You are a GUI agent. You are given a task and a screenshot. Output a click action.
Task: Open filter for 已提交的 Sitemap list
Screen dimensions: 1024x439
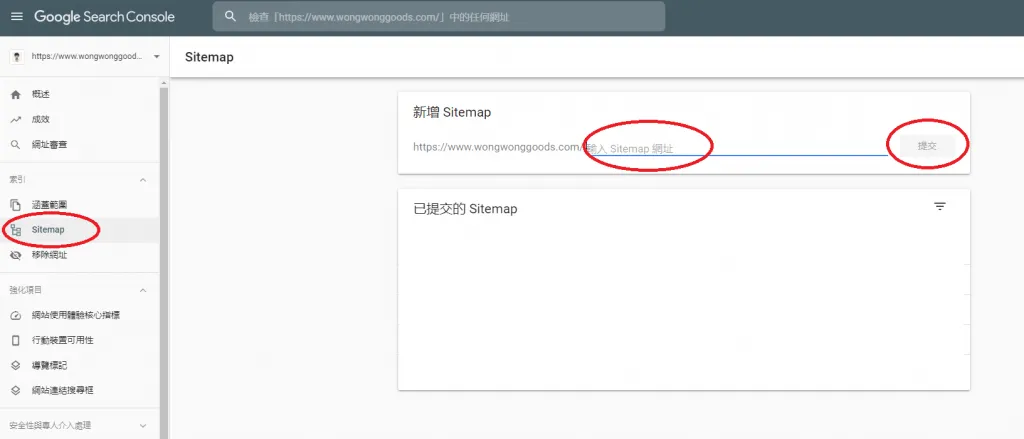[939, 206]
